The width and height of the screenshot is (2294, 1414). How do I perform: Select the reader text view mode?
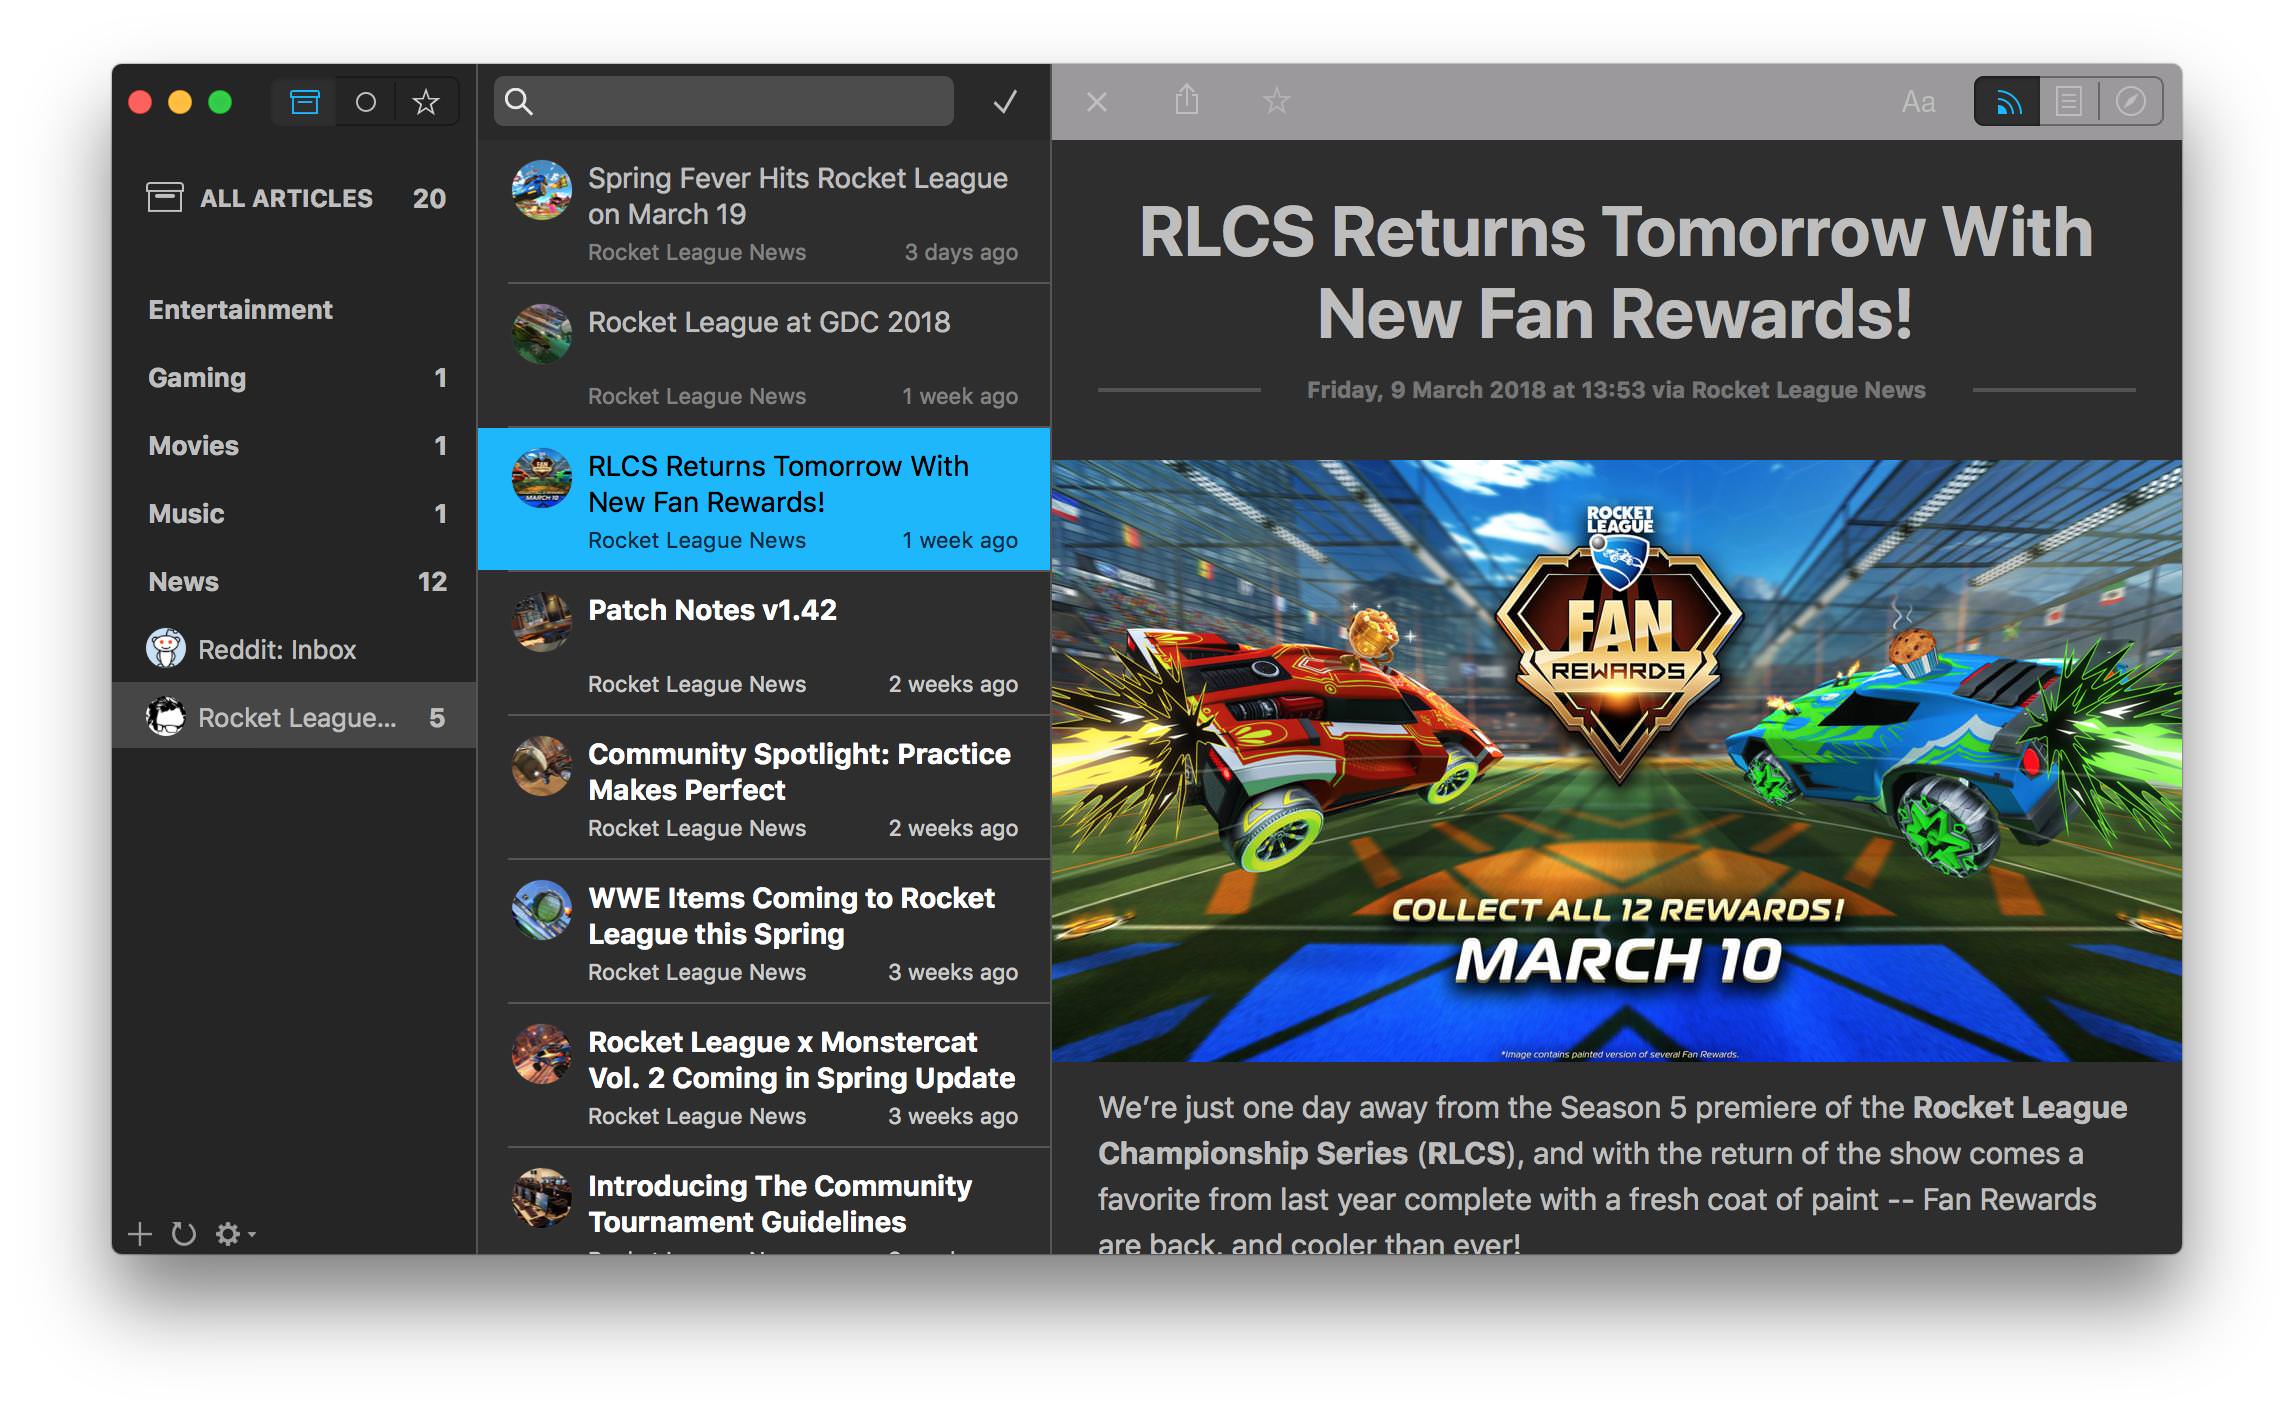2069,101
